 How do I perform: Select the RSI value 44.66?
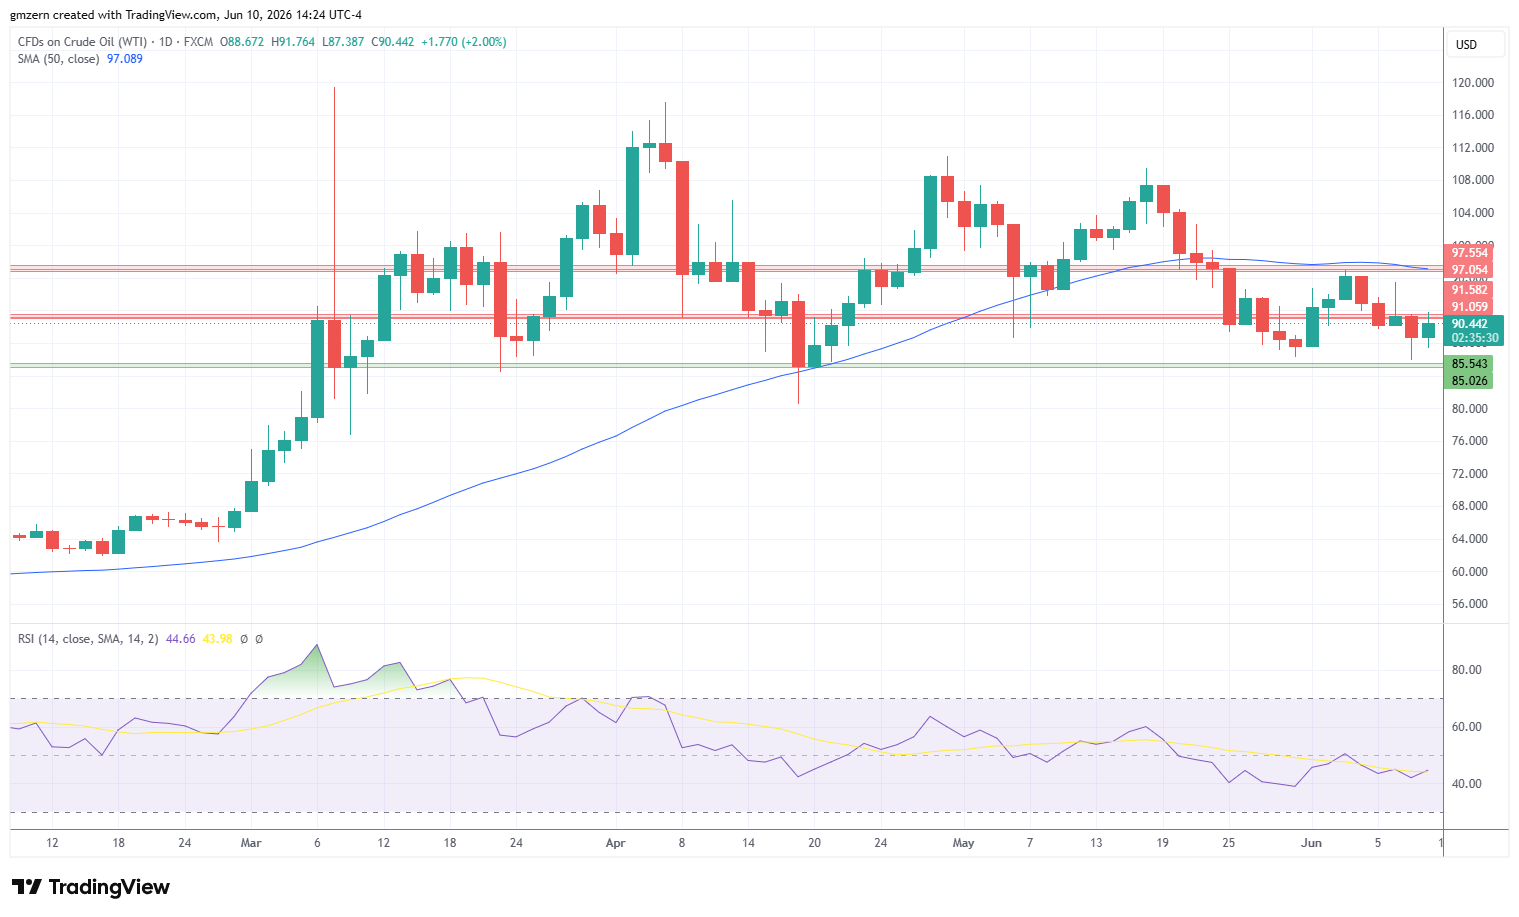coord(181,639)
